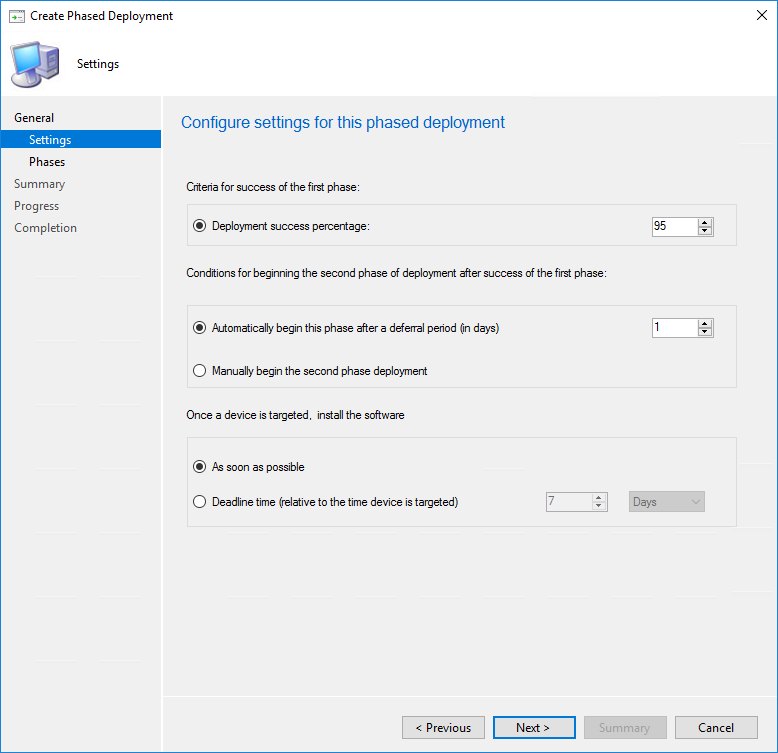Select Deployment success percentage radio button
The image size is (778, 753).
coord(199,226)
